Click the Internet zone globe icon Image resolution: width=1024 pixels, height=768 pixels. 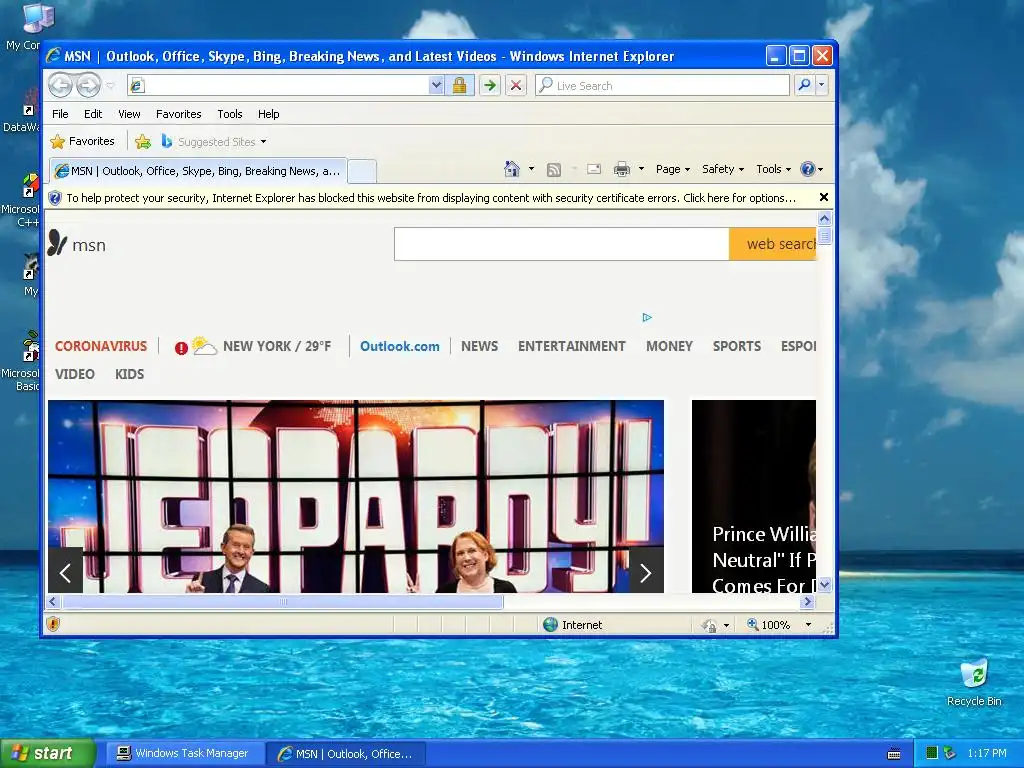click(x=551, y=624)
